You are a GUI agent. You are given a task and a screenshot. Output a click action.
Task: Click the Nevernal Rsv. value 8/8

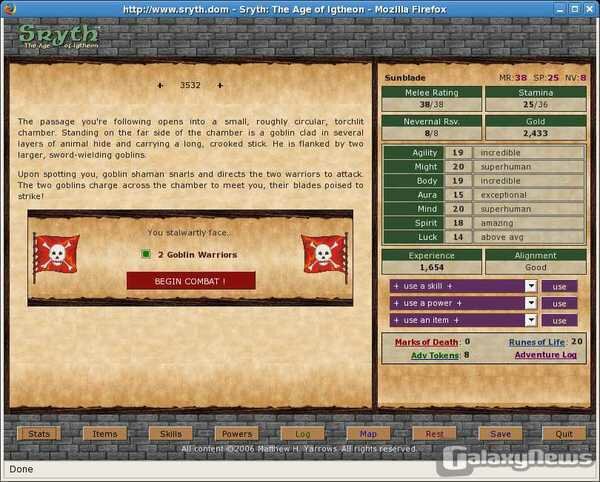tap(431, 133)
